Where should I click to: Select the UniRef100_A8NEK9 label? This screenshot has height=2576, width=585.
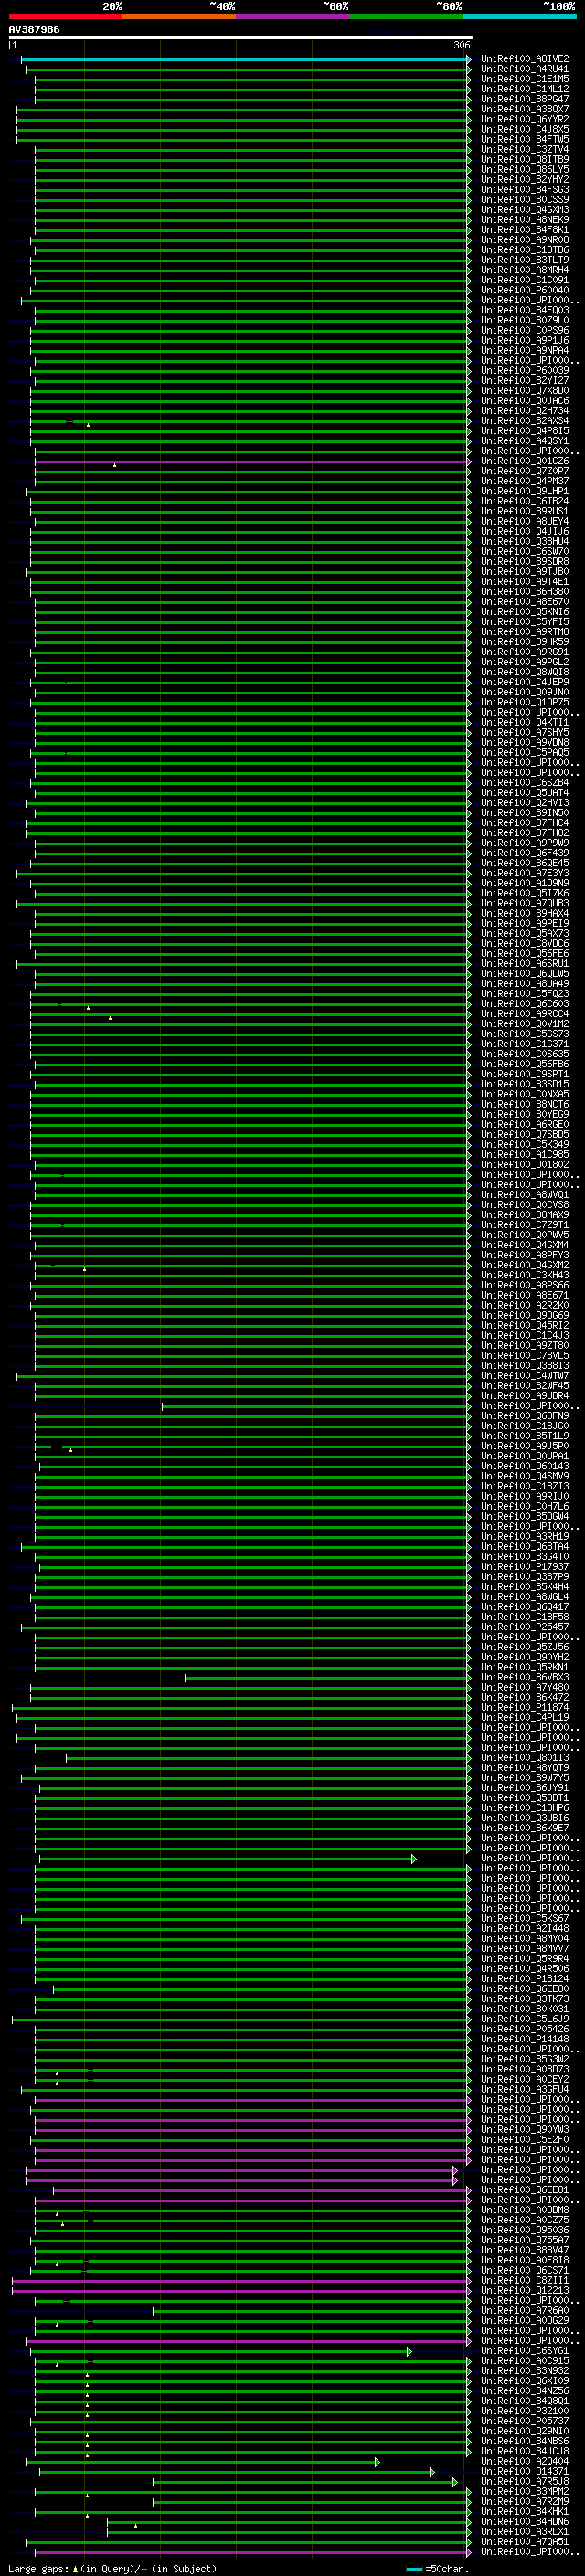pos(524,220)
